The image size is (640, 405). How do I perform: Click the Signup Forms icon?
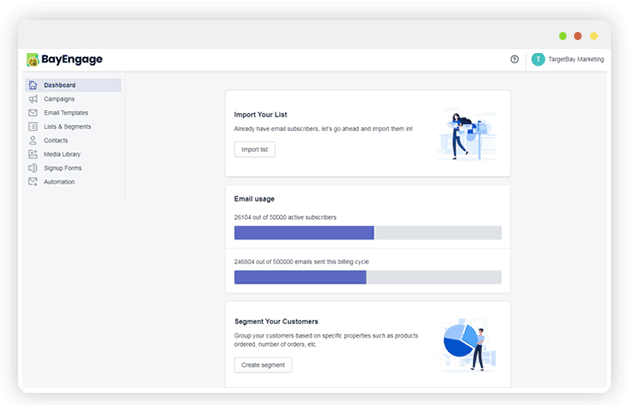33,168
